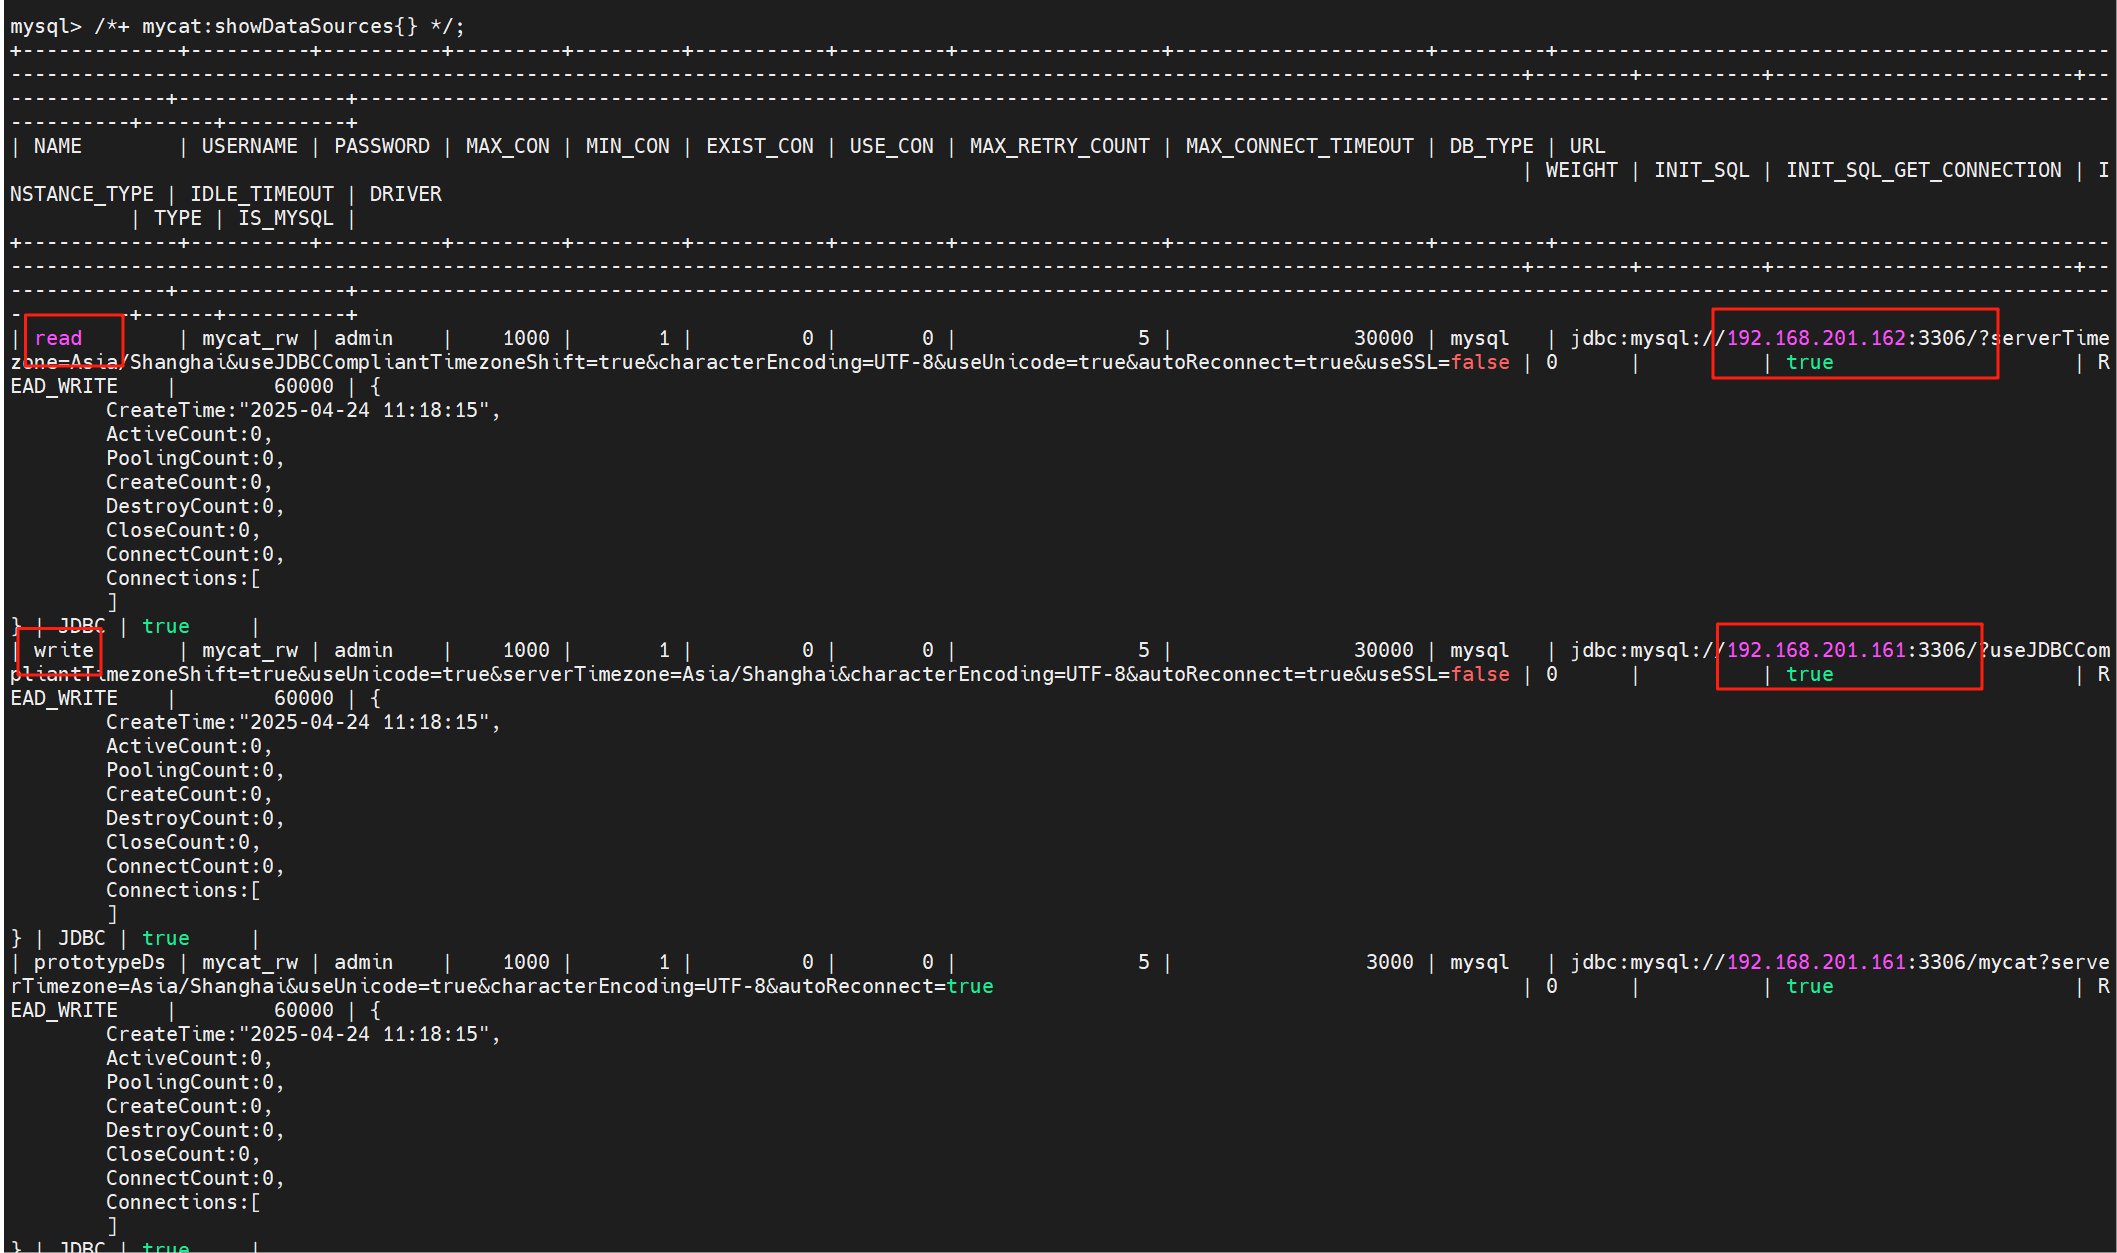Viewport: 2117px width, 1253px height.
Task: Click the USERNAME column header
Action: click(x=250, y=146)
